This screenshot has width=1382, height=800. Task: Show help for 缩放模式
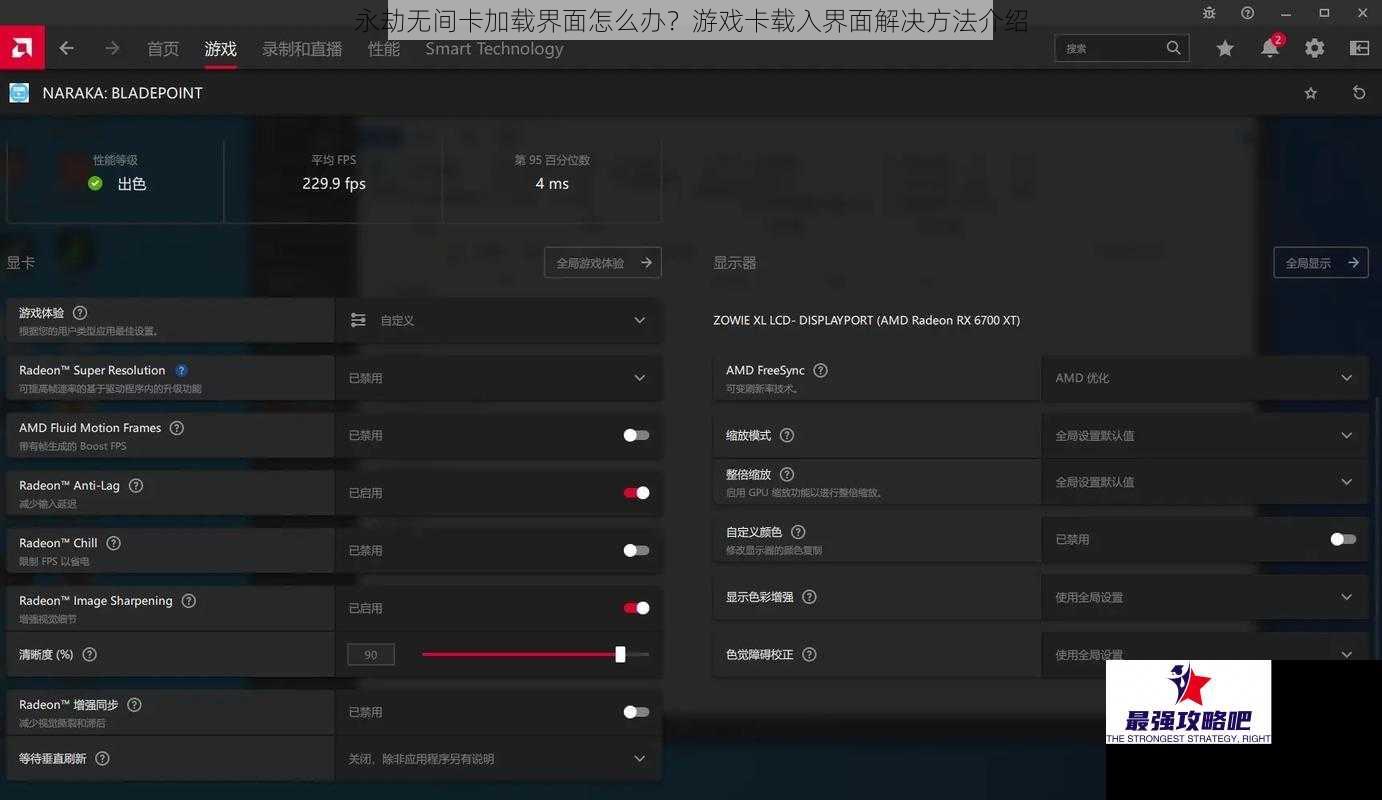[x=787, y=435]
